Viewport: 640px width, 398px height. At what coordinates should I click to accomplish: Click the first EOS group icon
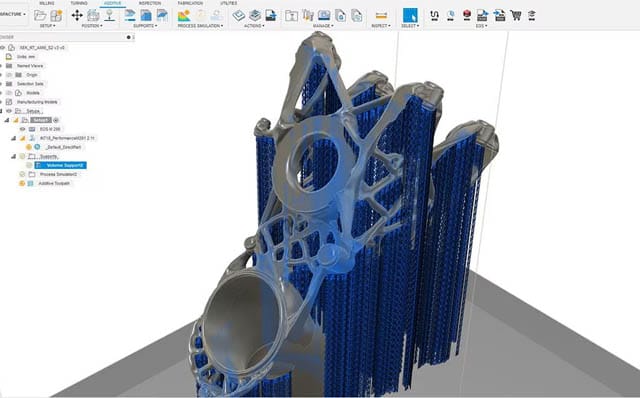tap(434, 16)
